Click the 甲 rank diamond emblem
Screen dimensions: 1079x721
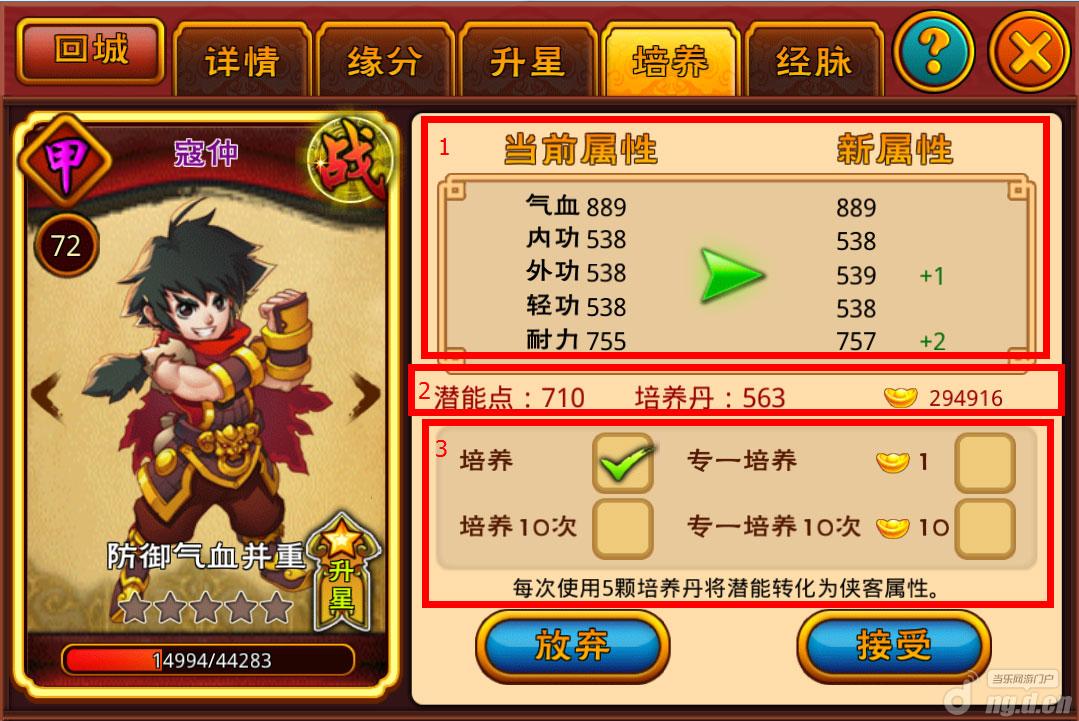[64, 162]
